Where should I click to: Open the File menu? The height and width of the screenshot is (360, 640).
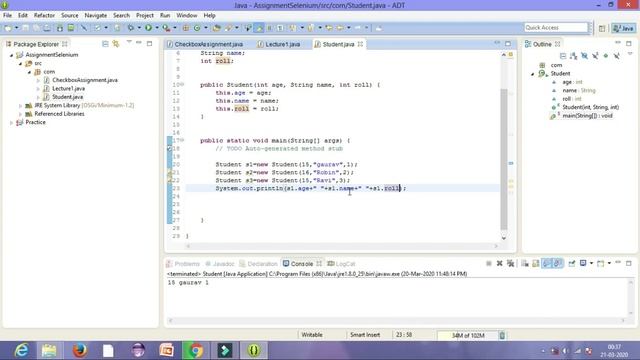point(7,15)
